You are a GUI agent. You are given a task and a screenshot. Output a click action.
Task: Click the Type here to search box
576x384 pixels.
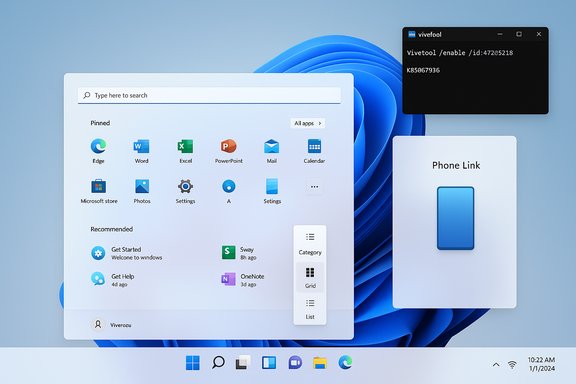209,96
